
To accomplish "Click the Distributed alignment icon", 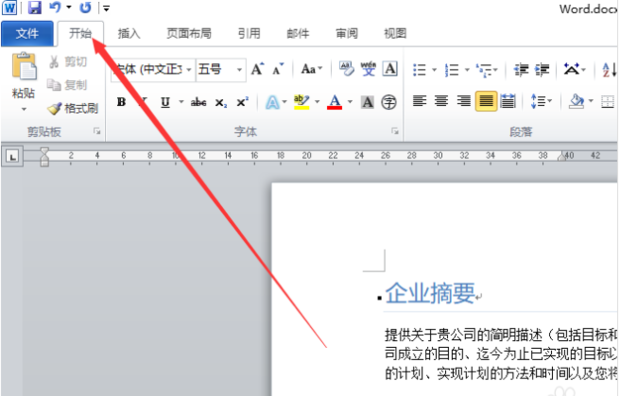I will pos(508,101).
